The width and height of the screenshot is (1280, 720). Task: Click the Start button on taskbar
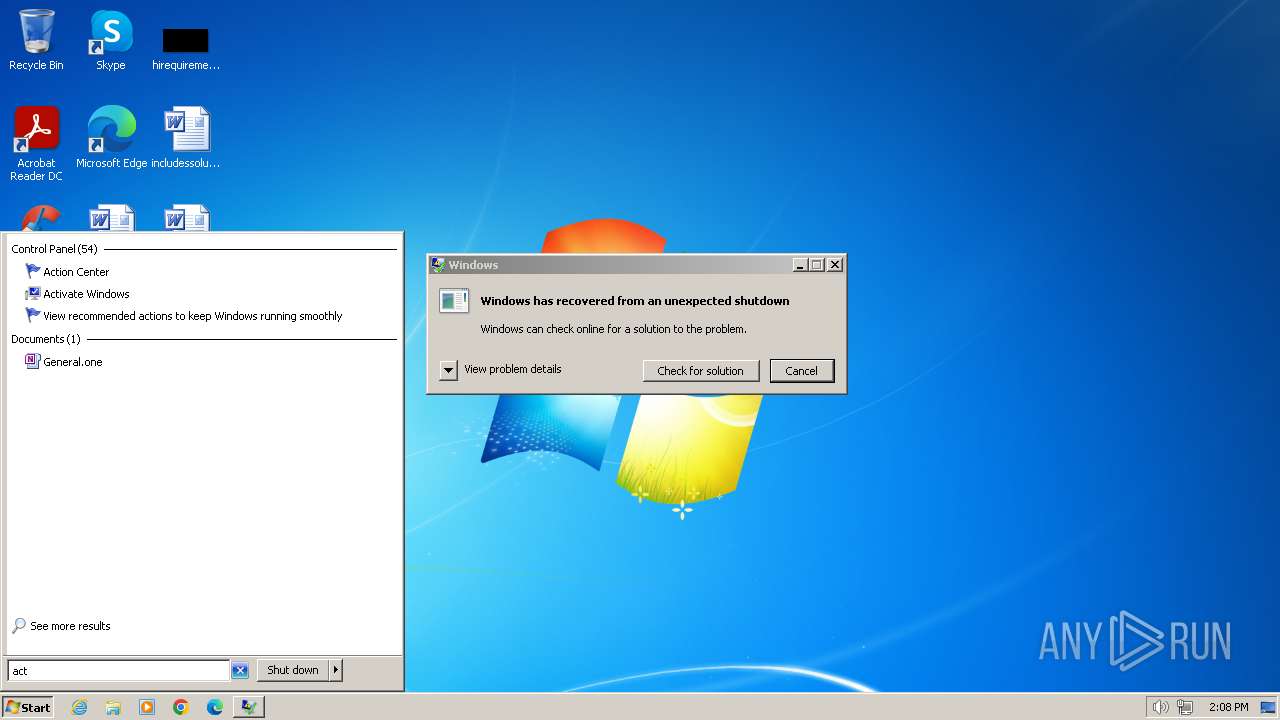[28, 707]
